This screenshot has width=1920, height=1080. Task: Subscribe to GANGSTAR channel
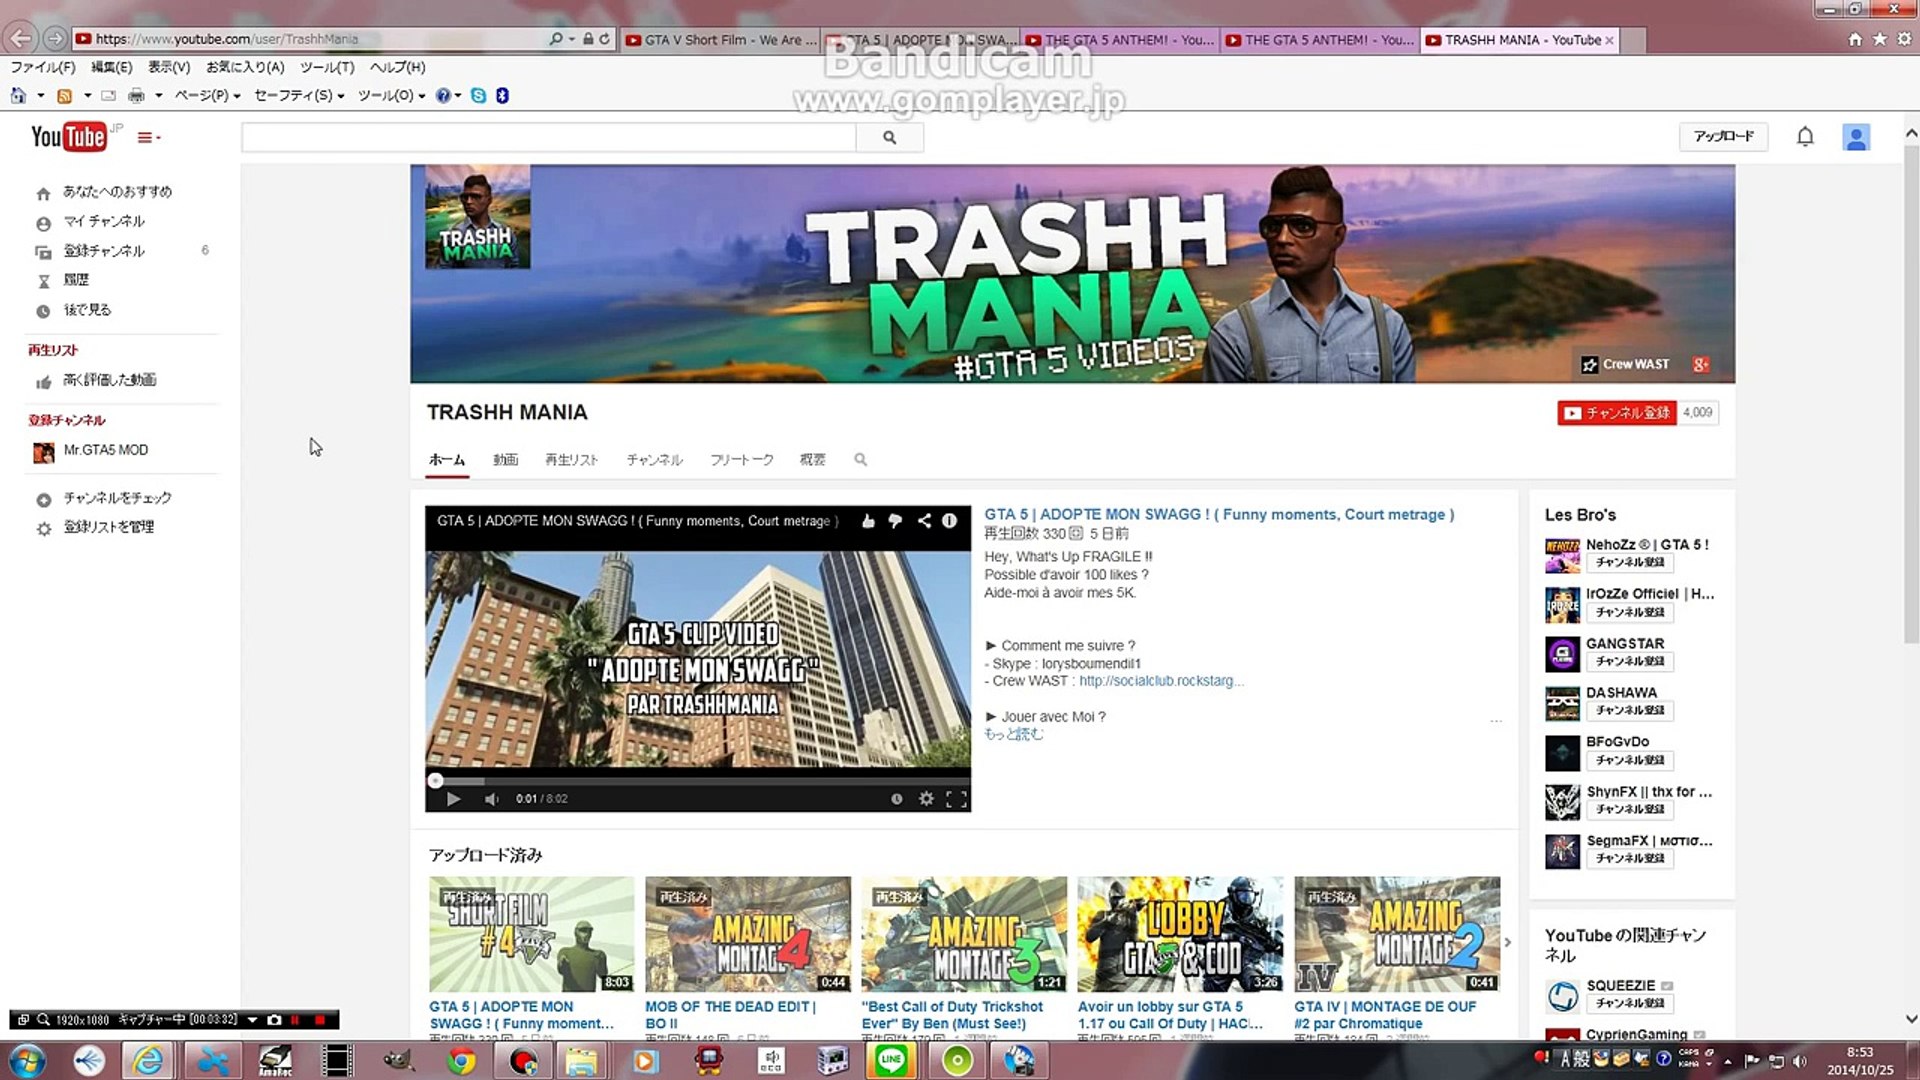(x=1630, y=662)
